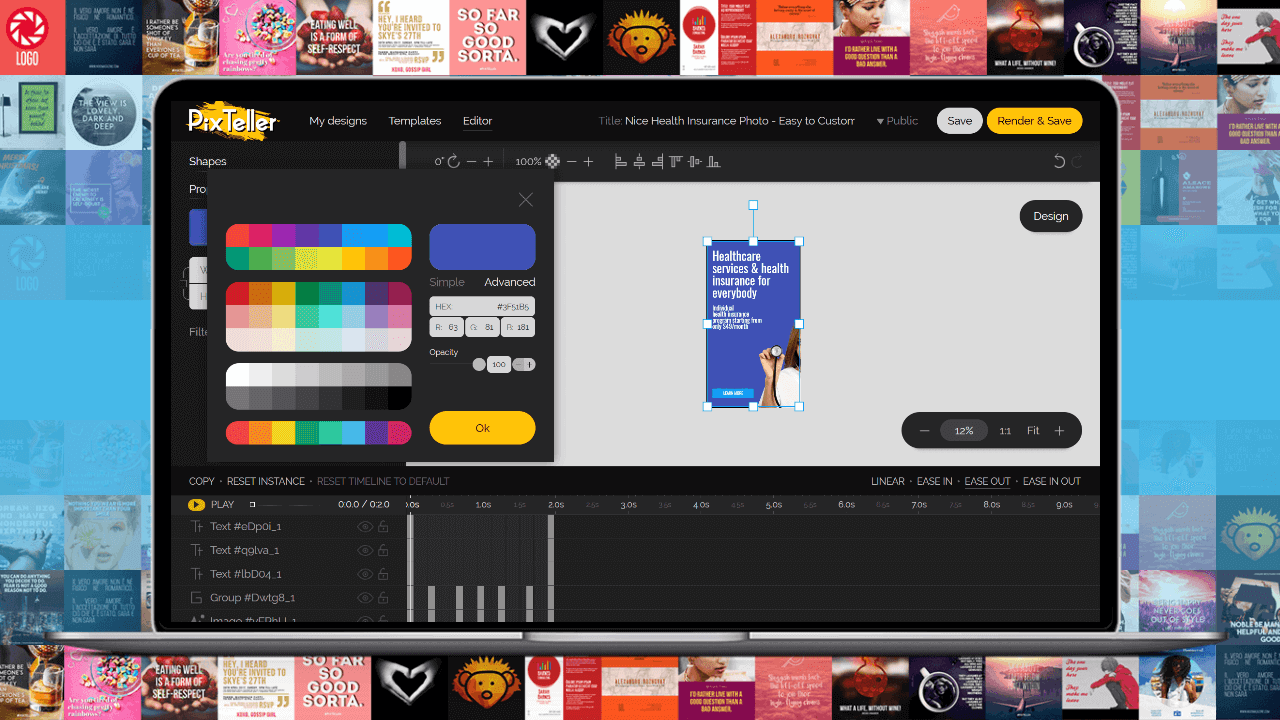Toggle visibility of Group #Dwtg8_1
The image size is (1280, 720).
[x=365, y=598]
